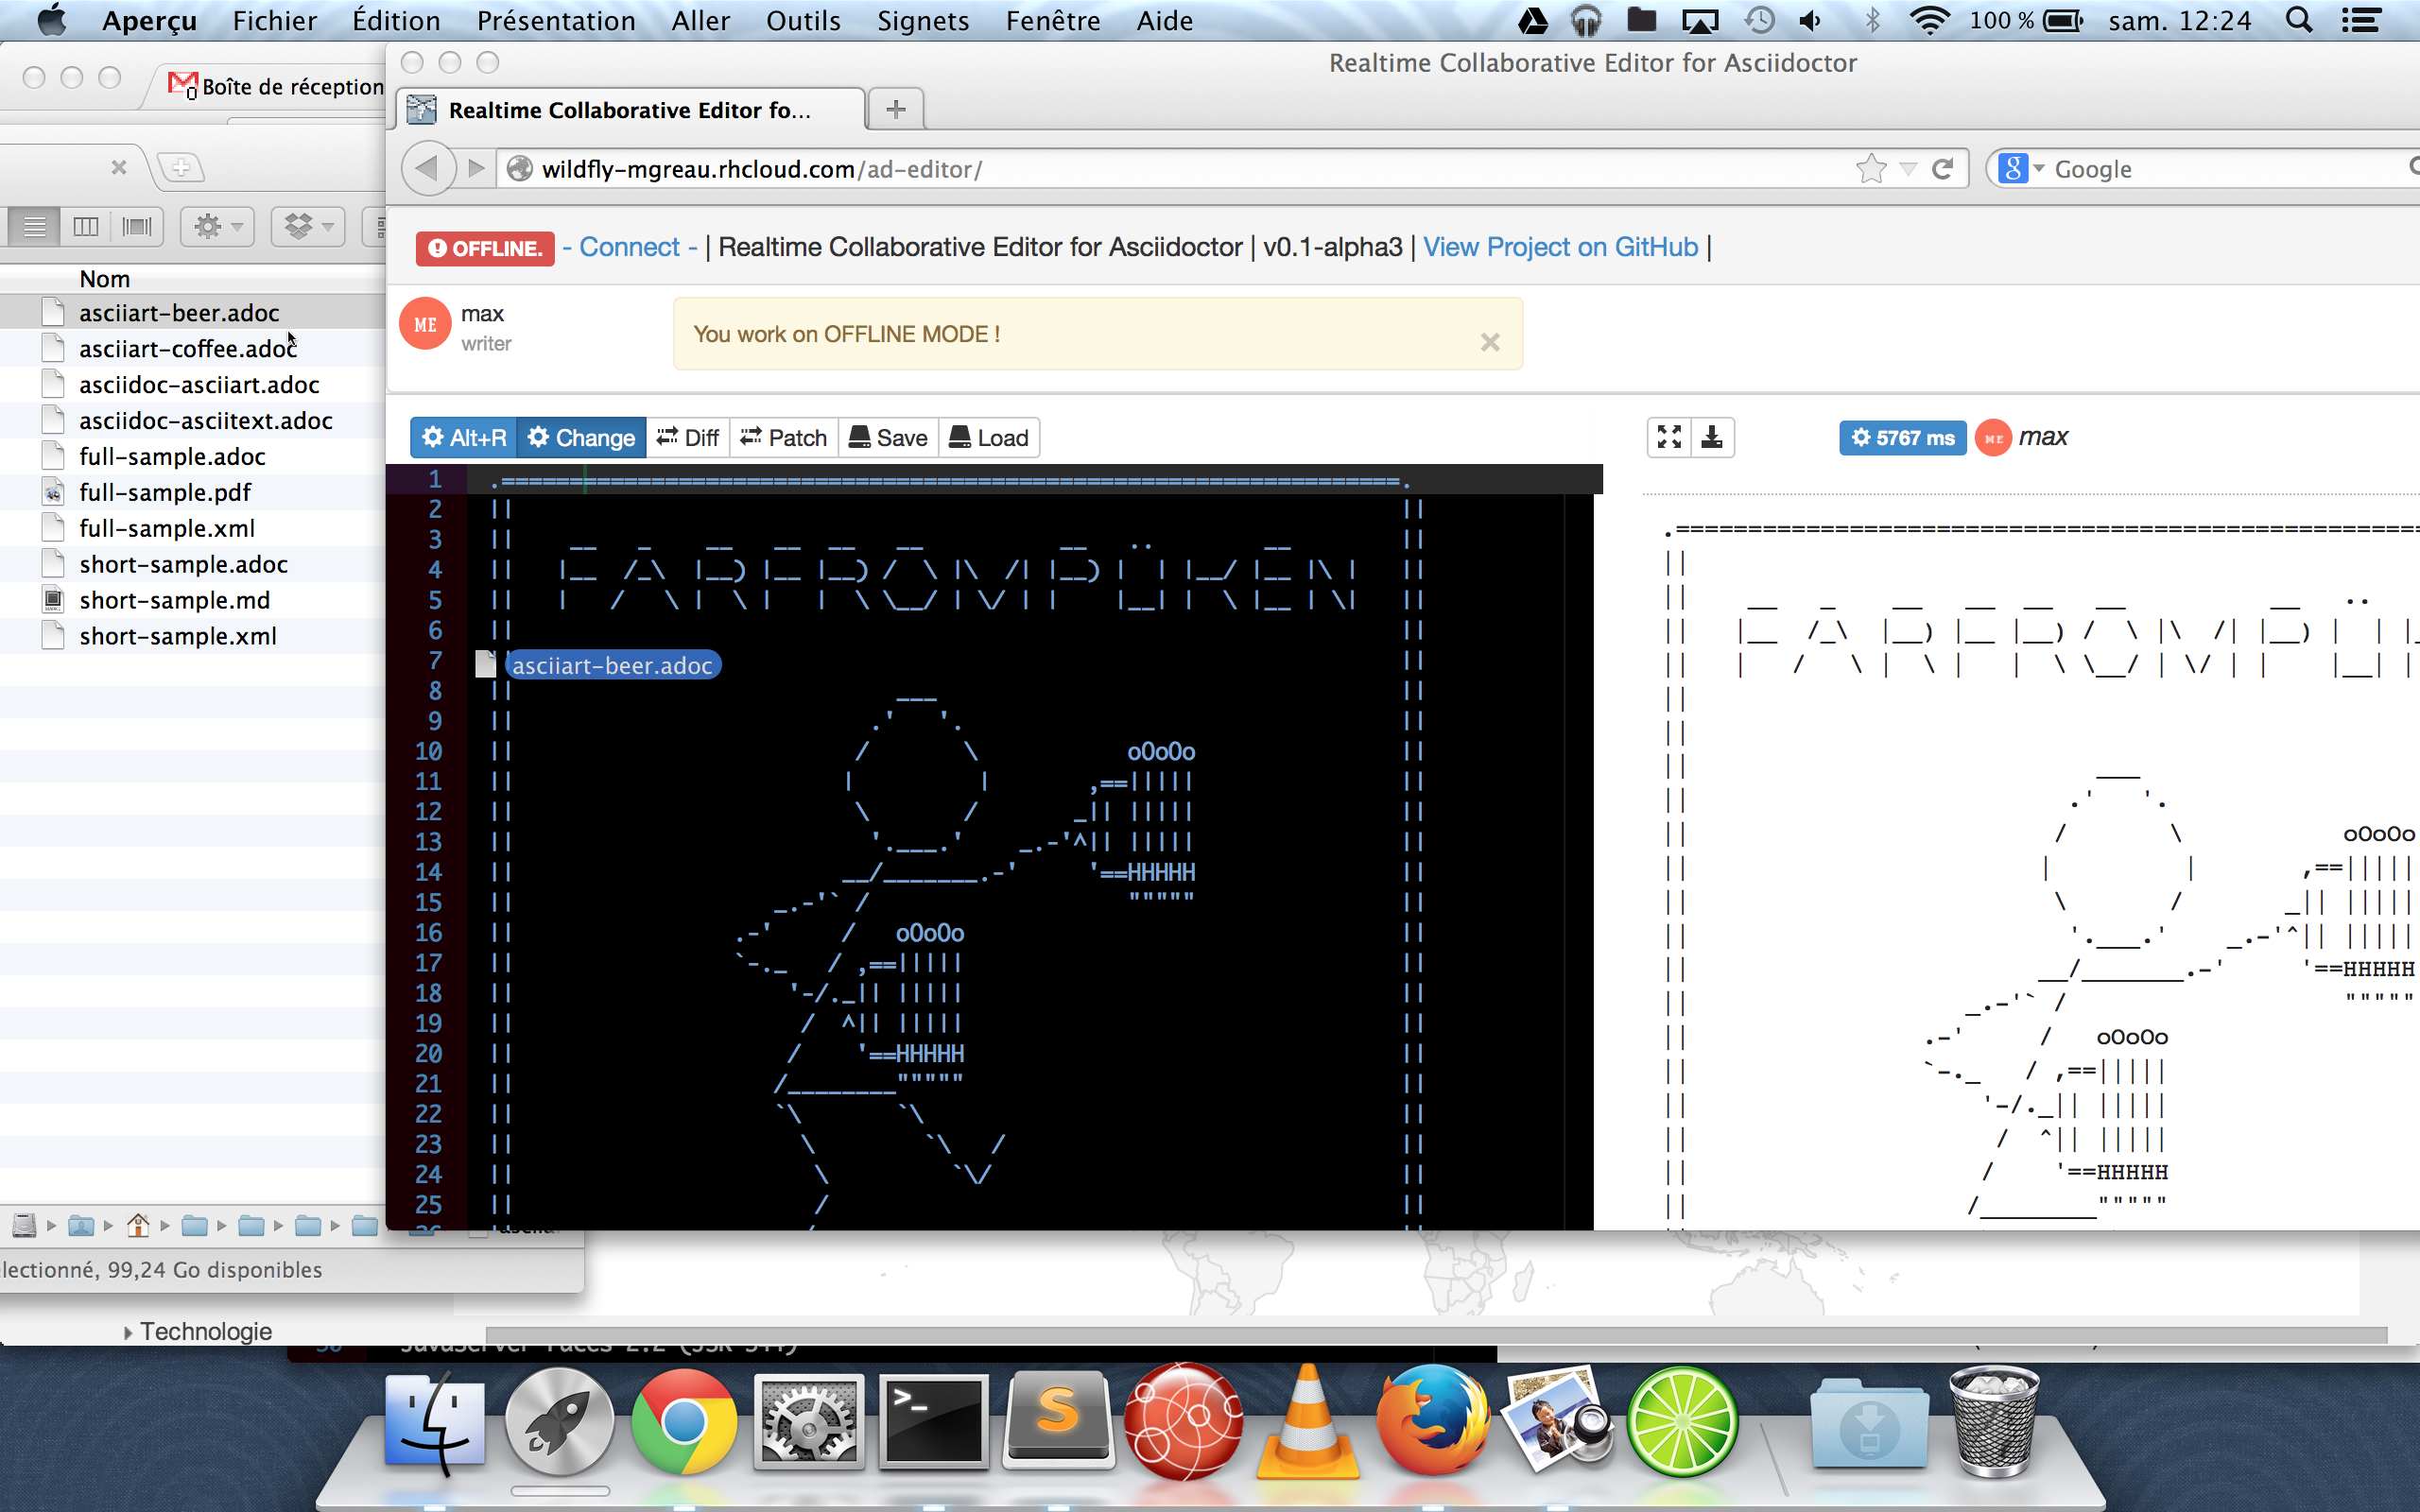Dismiss the OFFLINE MODE notification
The image size is (2420, 1512).
coord(1488,341)
